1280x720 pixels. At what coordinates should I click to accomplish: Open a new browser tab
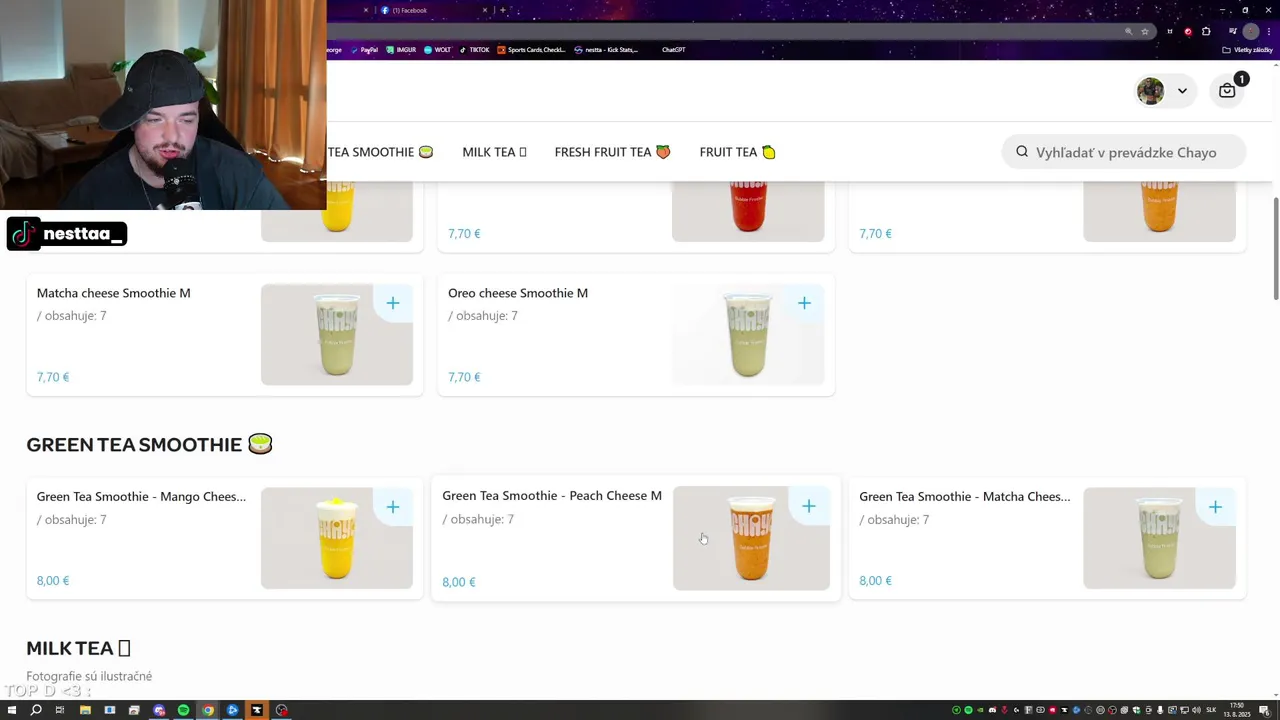pyautogui.click(x=503, y=10)
